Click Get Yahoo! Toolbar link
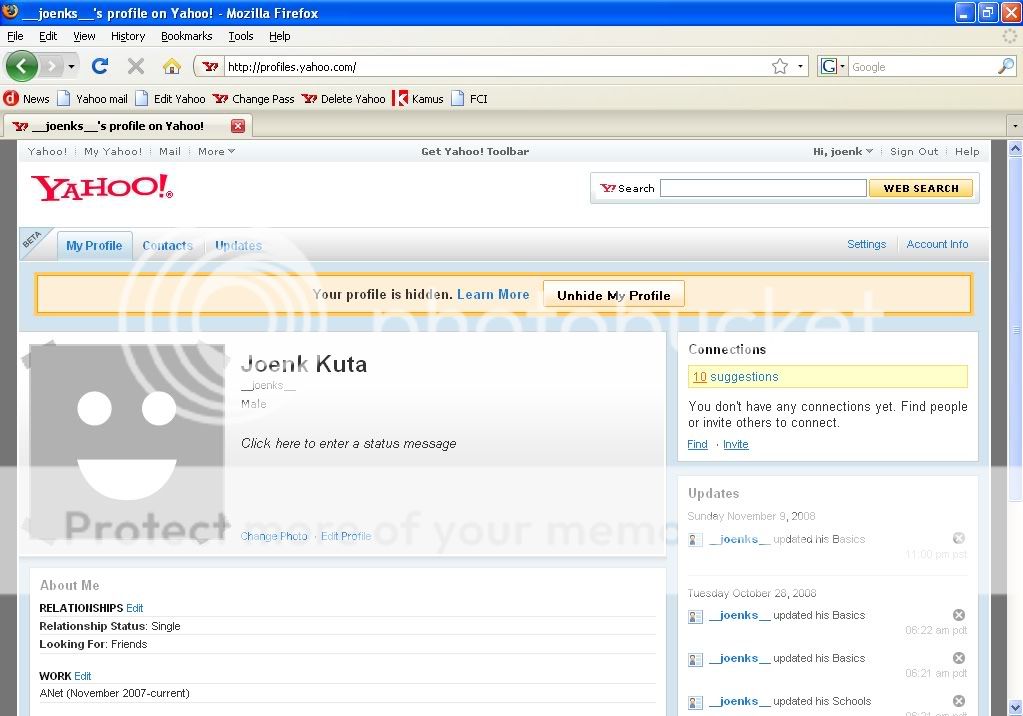This screenshot has width=1023, height=716. tap(475, 151)
